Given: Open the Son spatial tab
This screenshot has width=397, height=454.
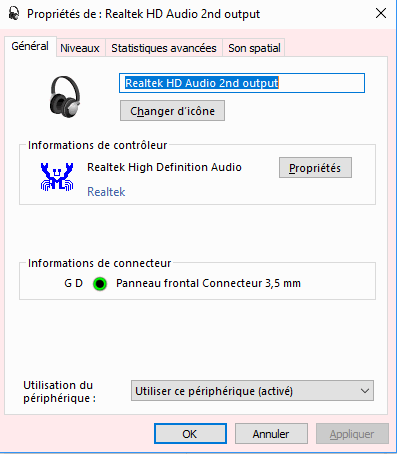Looking at the screenshot, I should click(254, 48).
